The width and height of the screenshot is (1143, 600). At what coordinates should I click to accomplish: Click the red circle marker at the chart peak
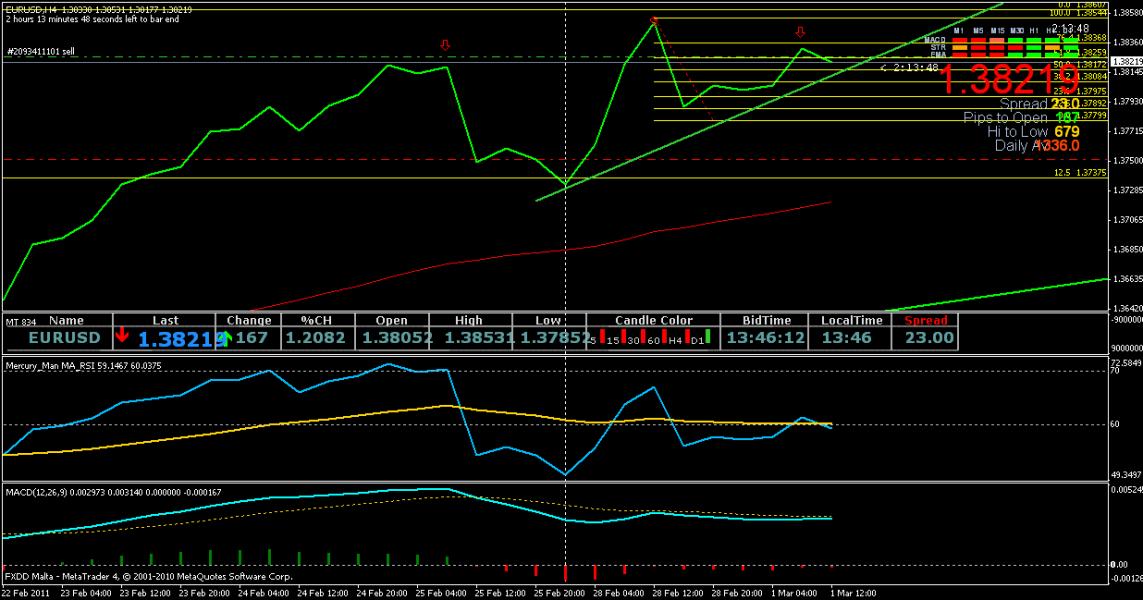click(653, 20)
